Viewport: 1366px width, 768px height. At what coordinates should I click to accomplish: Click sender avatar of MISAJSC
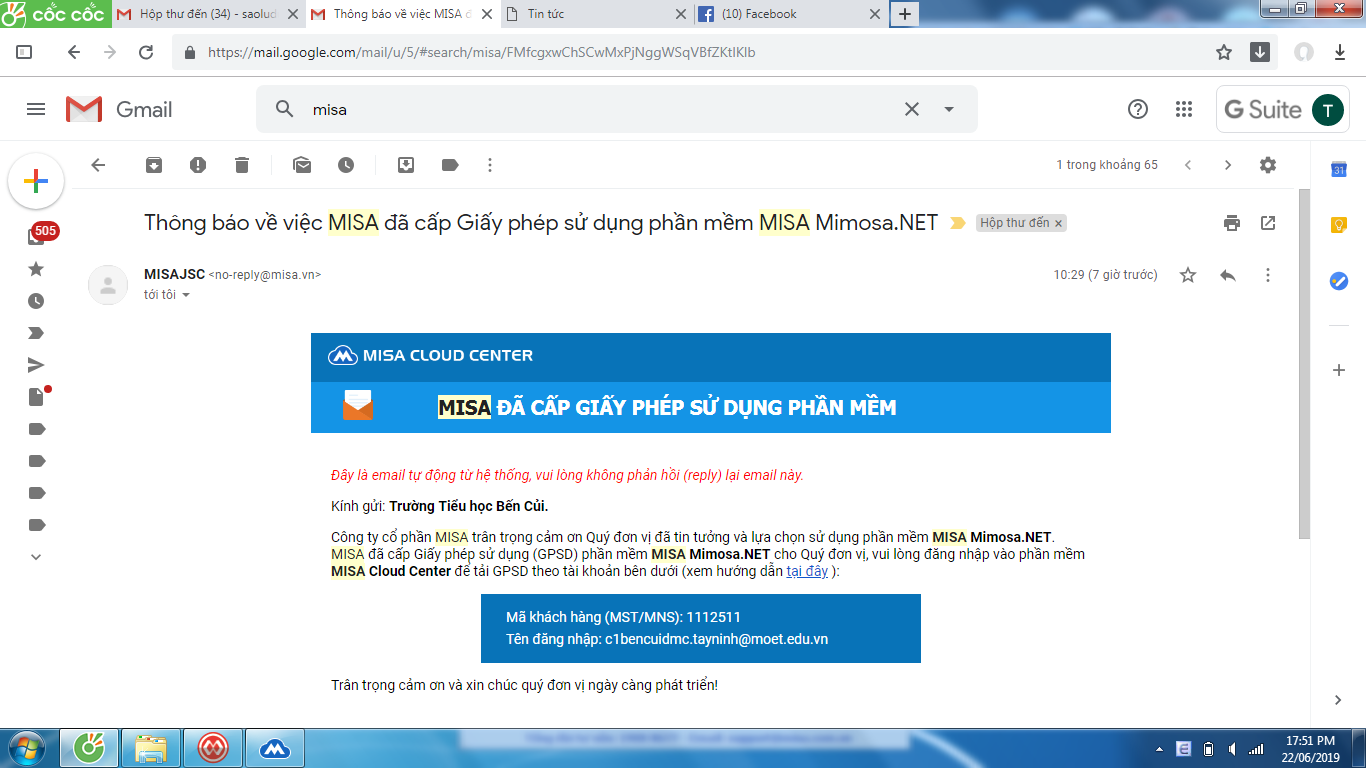pos(108,285)
